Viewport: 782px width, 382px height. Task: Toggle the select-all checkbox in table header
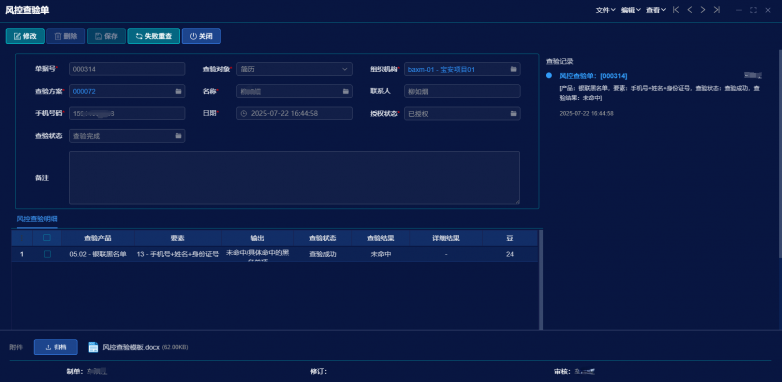click(x=47, y=238)
